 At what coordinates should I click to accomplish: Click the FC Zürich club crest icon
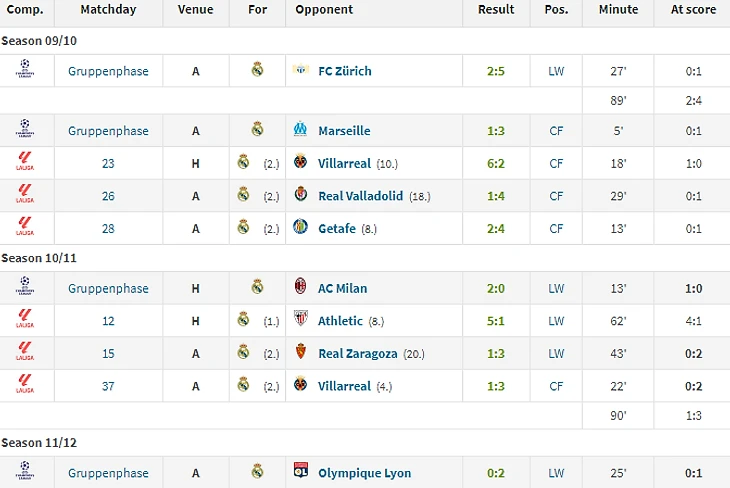[x=301, y=69]
